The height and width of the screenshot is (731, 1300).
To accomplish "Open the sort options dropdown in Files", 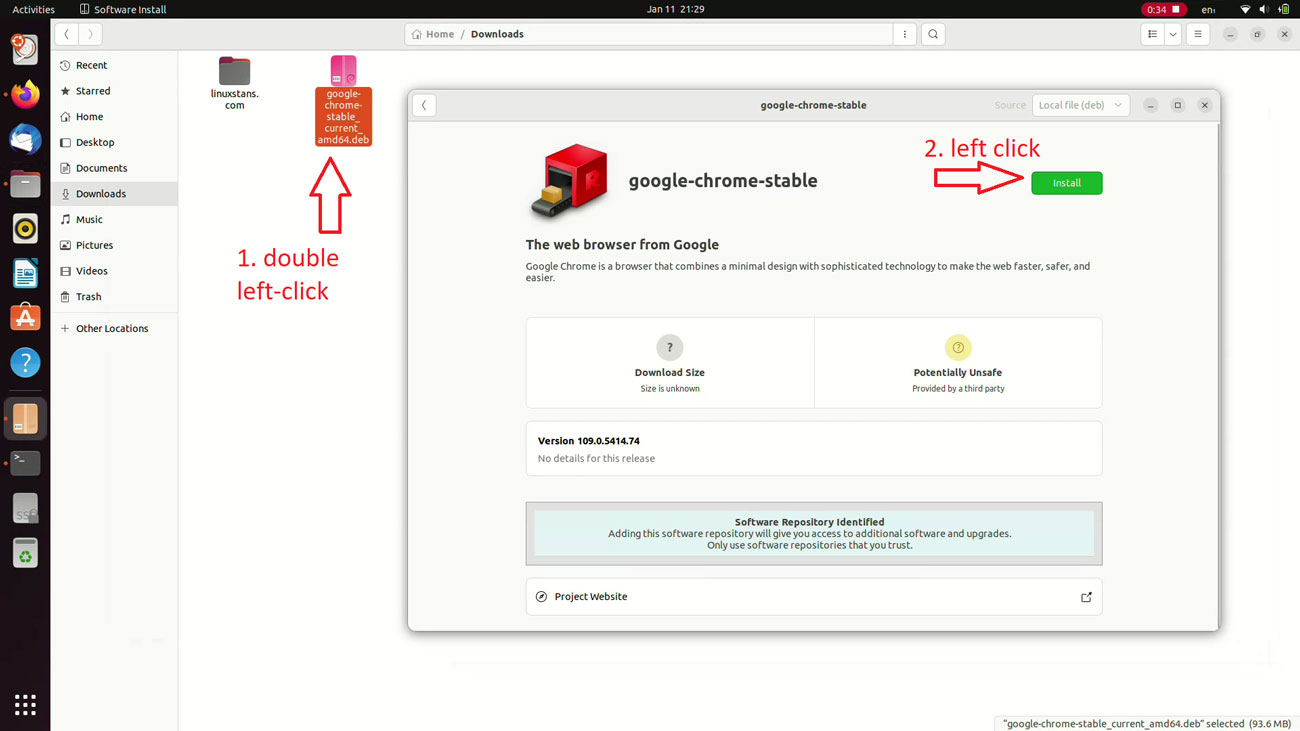I will pyautogui.click(x=1151, y=33).
